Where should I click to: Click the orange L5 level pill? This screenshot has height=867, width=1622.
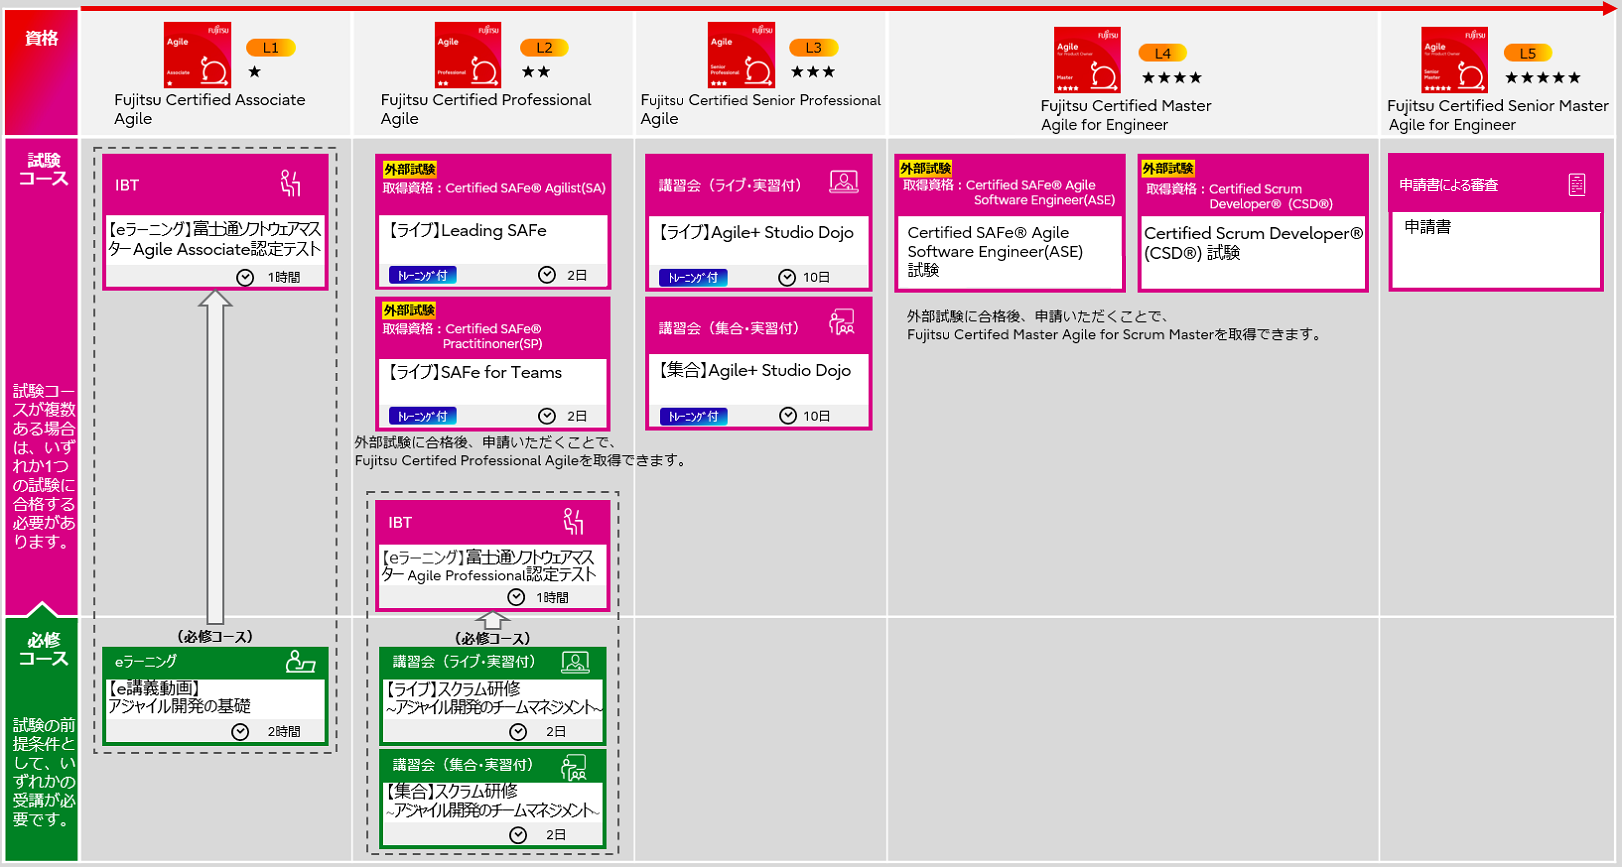1528,53
